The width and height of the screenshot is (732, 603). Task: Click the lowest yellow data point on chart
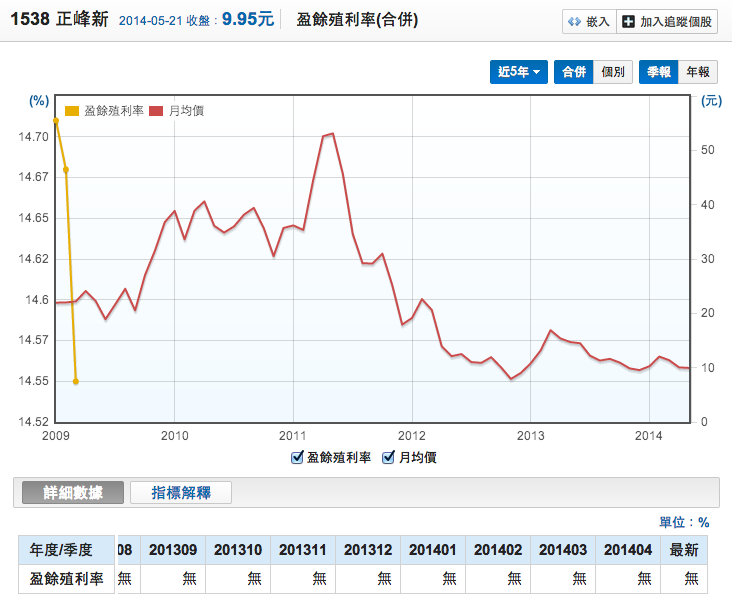pos(76,381)
